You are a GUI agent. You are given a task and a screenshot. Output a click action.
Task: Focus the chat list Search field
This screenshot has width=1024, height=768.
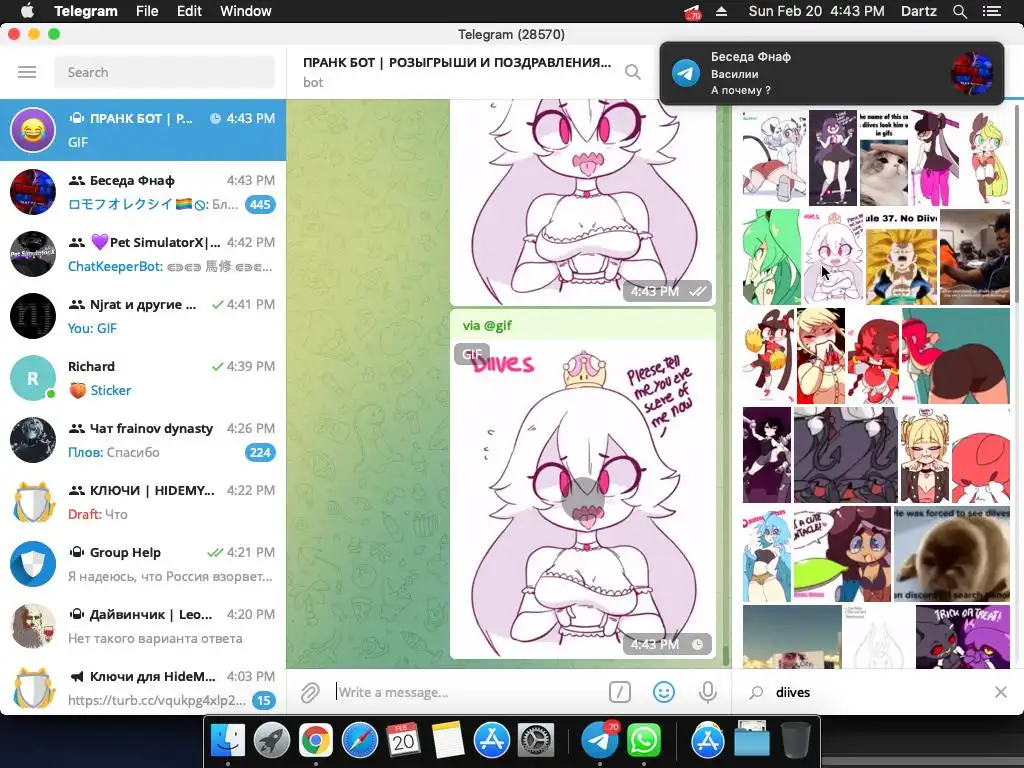[165, 72]
